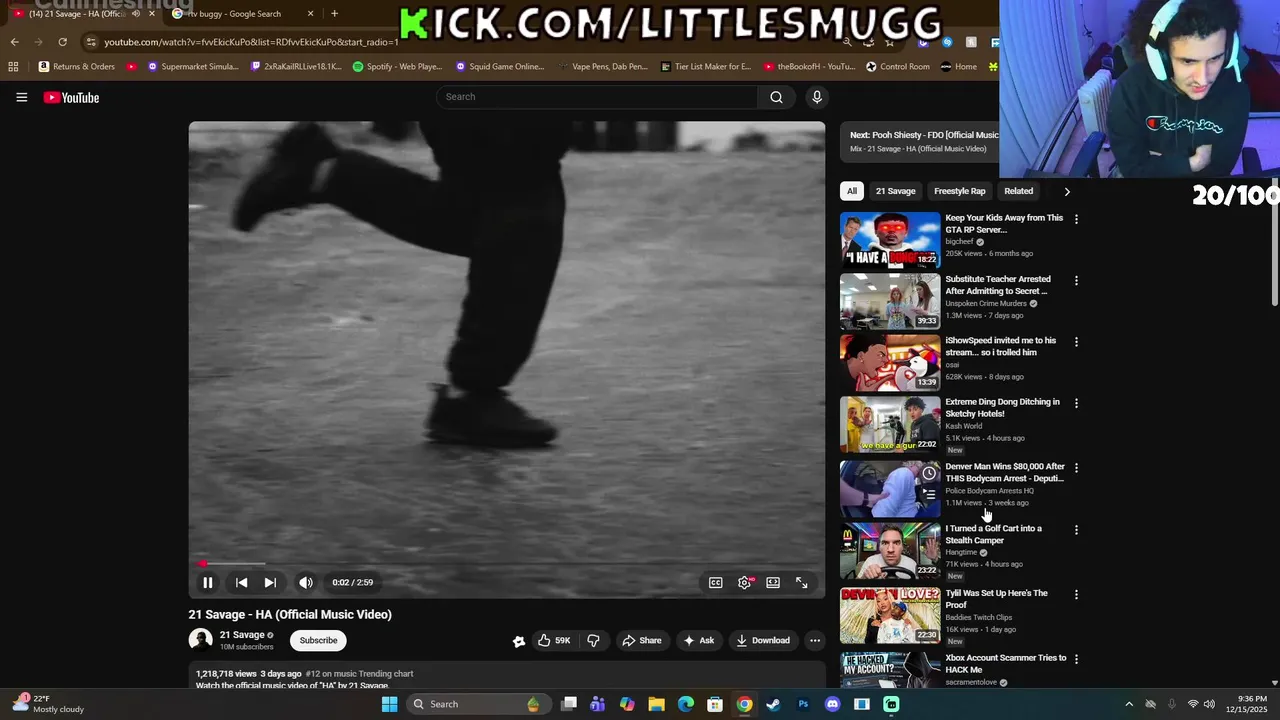Select the Related filter chip
1280x720 pixels.
1018,191
